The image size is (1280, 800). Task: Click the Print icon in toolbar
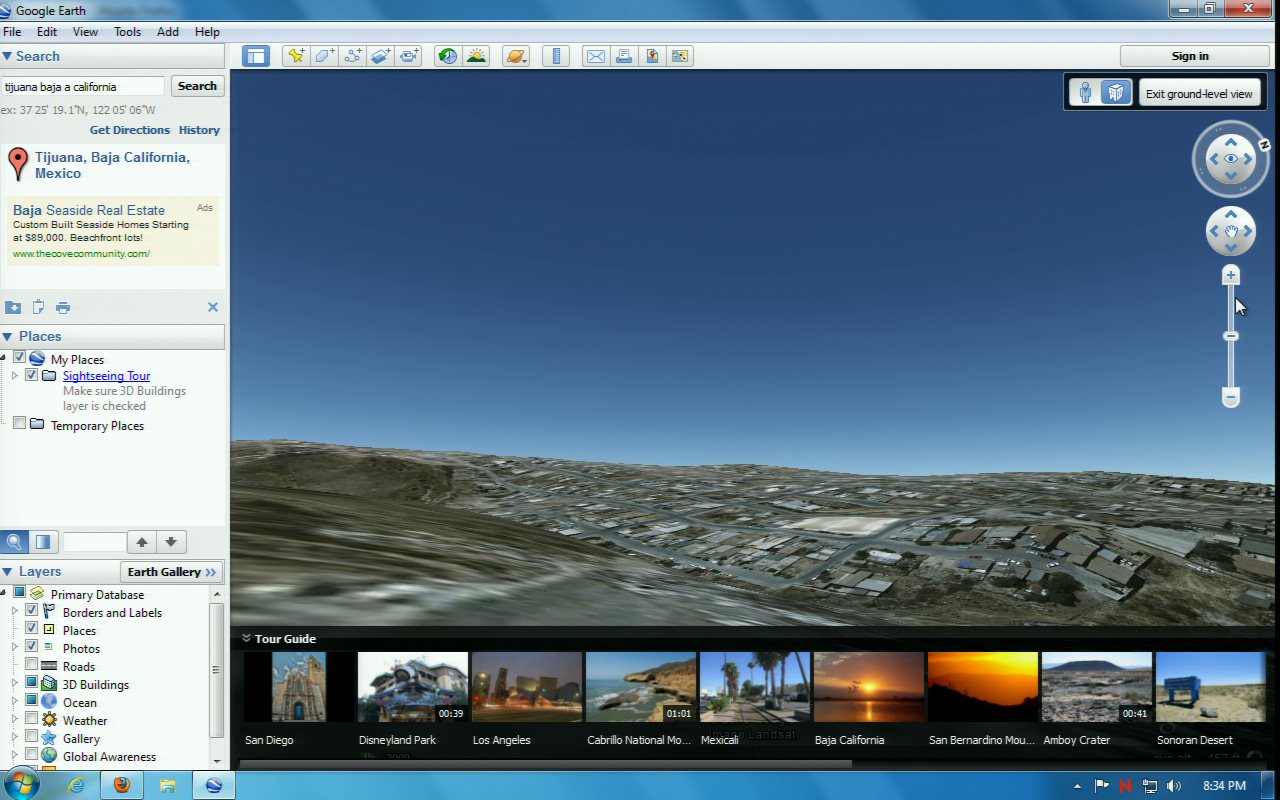click(x=624, y=56)
